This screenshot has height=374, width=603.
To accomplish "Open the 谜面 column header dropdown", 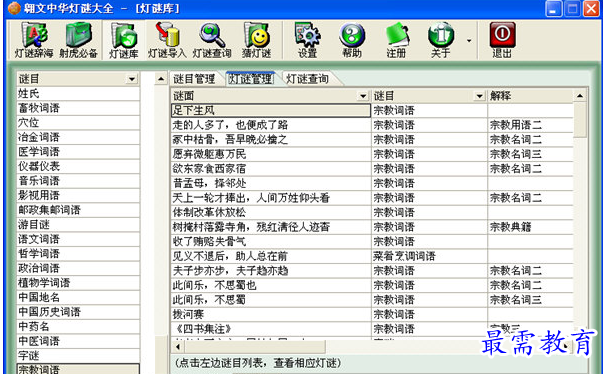I will click(x=363, y=96).
